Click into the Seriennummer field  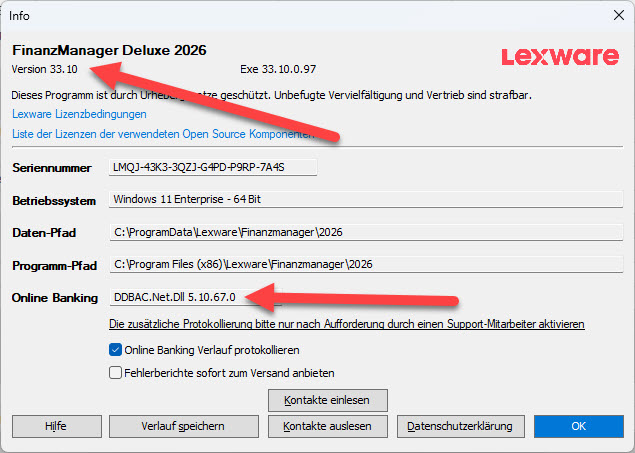(212, 167)
